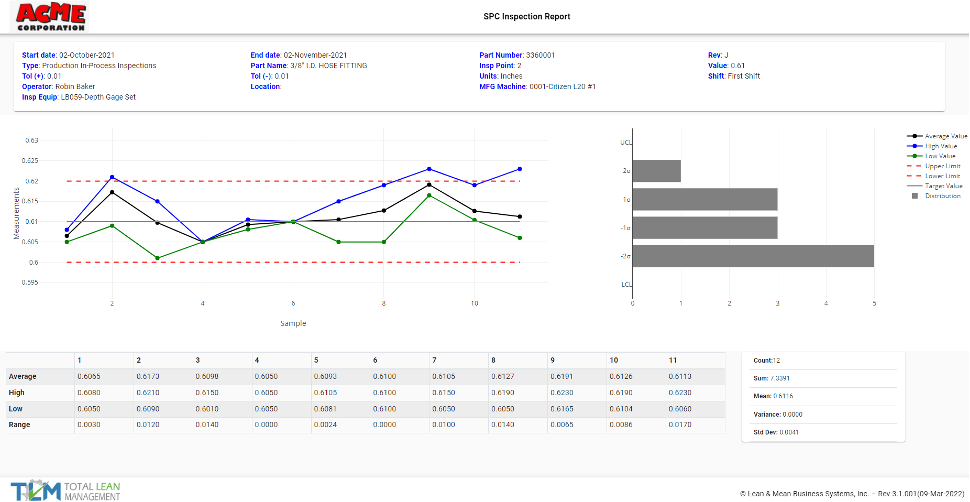Click the Total Lean Management logo
970x502 pixels.
59,489
